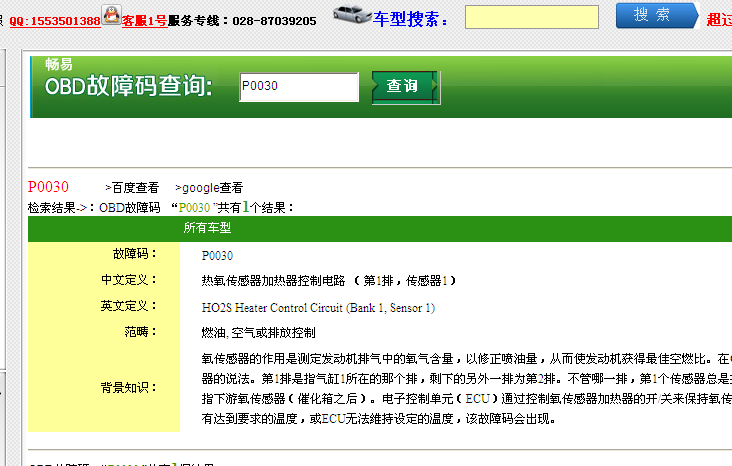Open the 客服1号 customer service link
732x466 pixels.
coord(145,21)
